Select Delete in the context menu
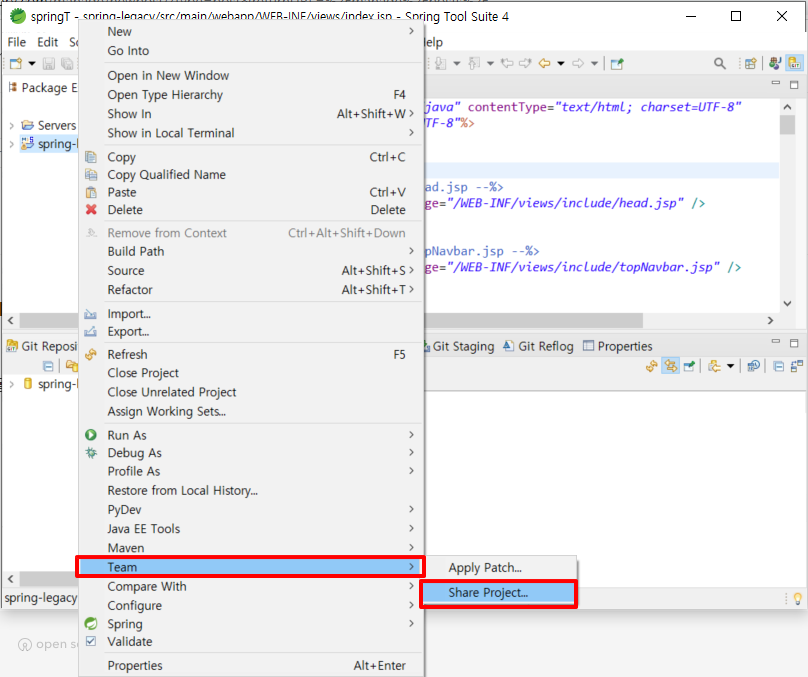The image size is (808, 677). pyautogui.click(x=251, y=210)
